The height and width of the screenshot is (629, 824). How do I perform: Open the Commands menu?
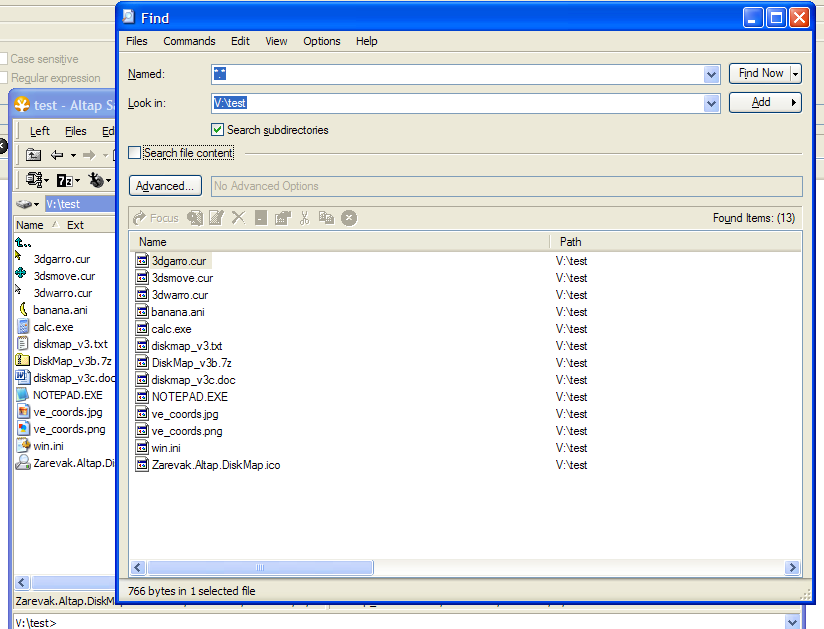coord(189,41)
